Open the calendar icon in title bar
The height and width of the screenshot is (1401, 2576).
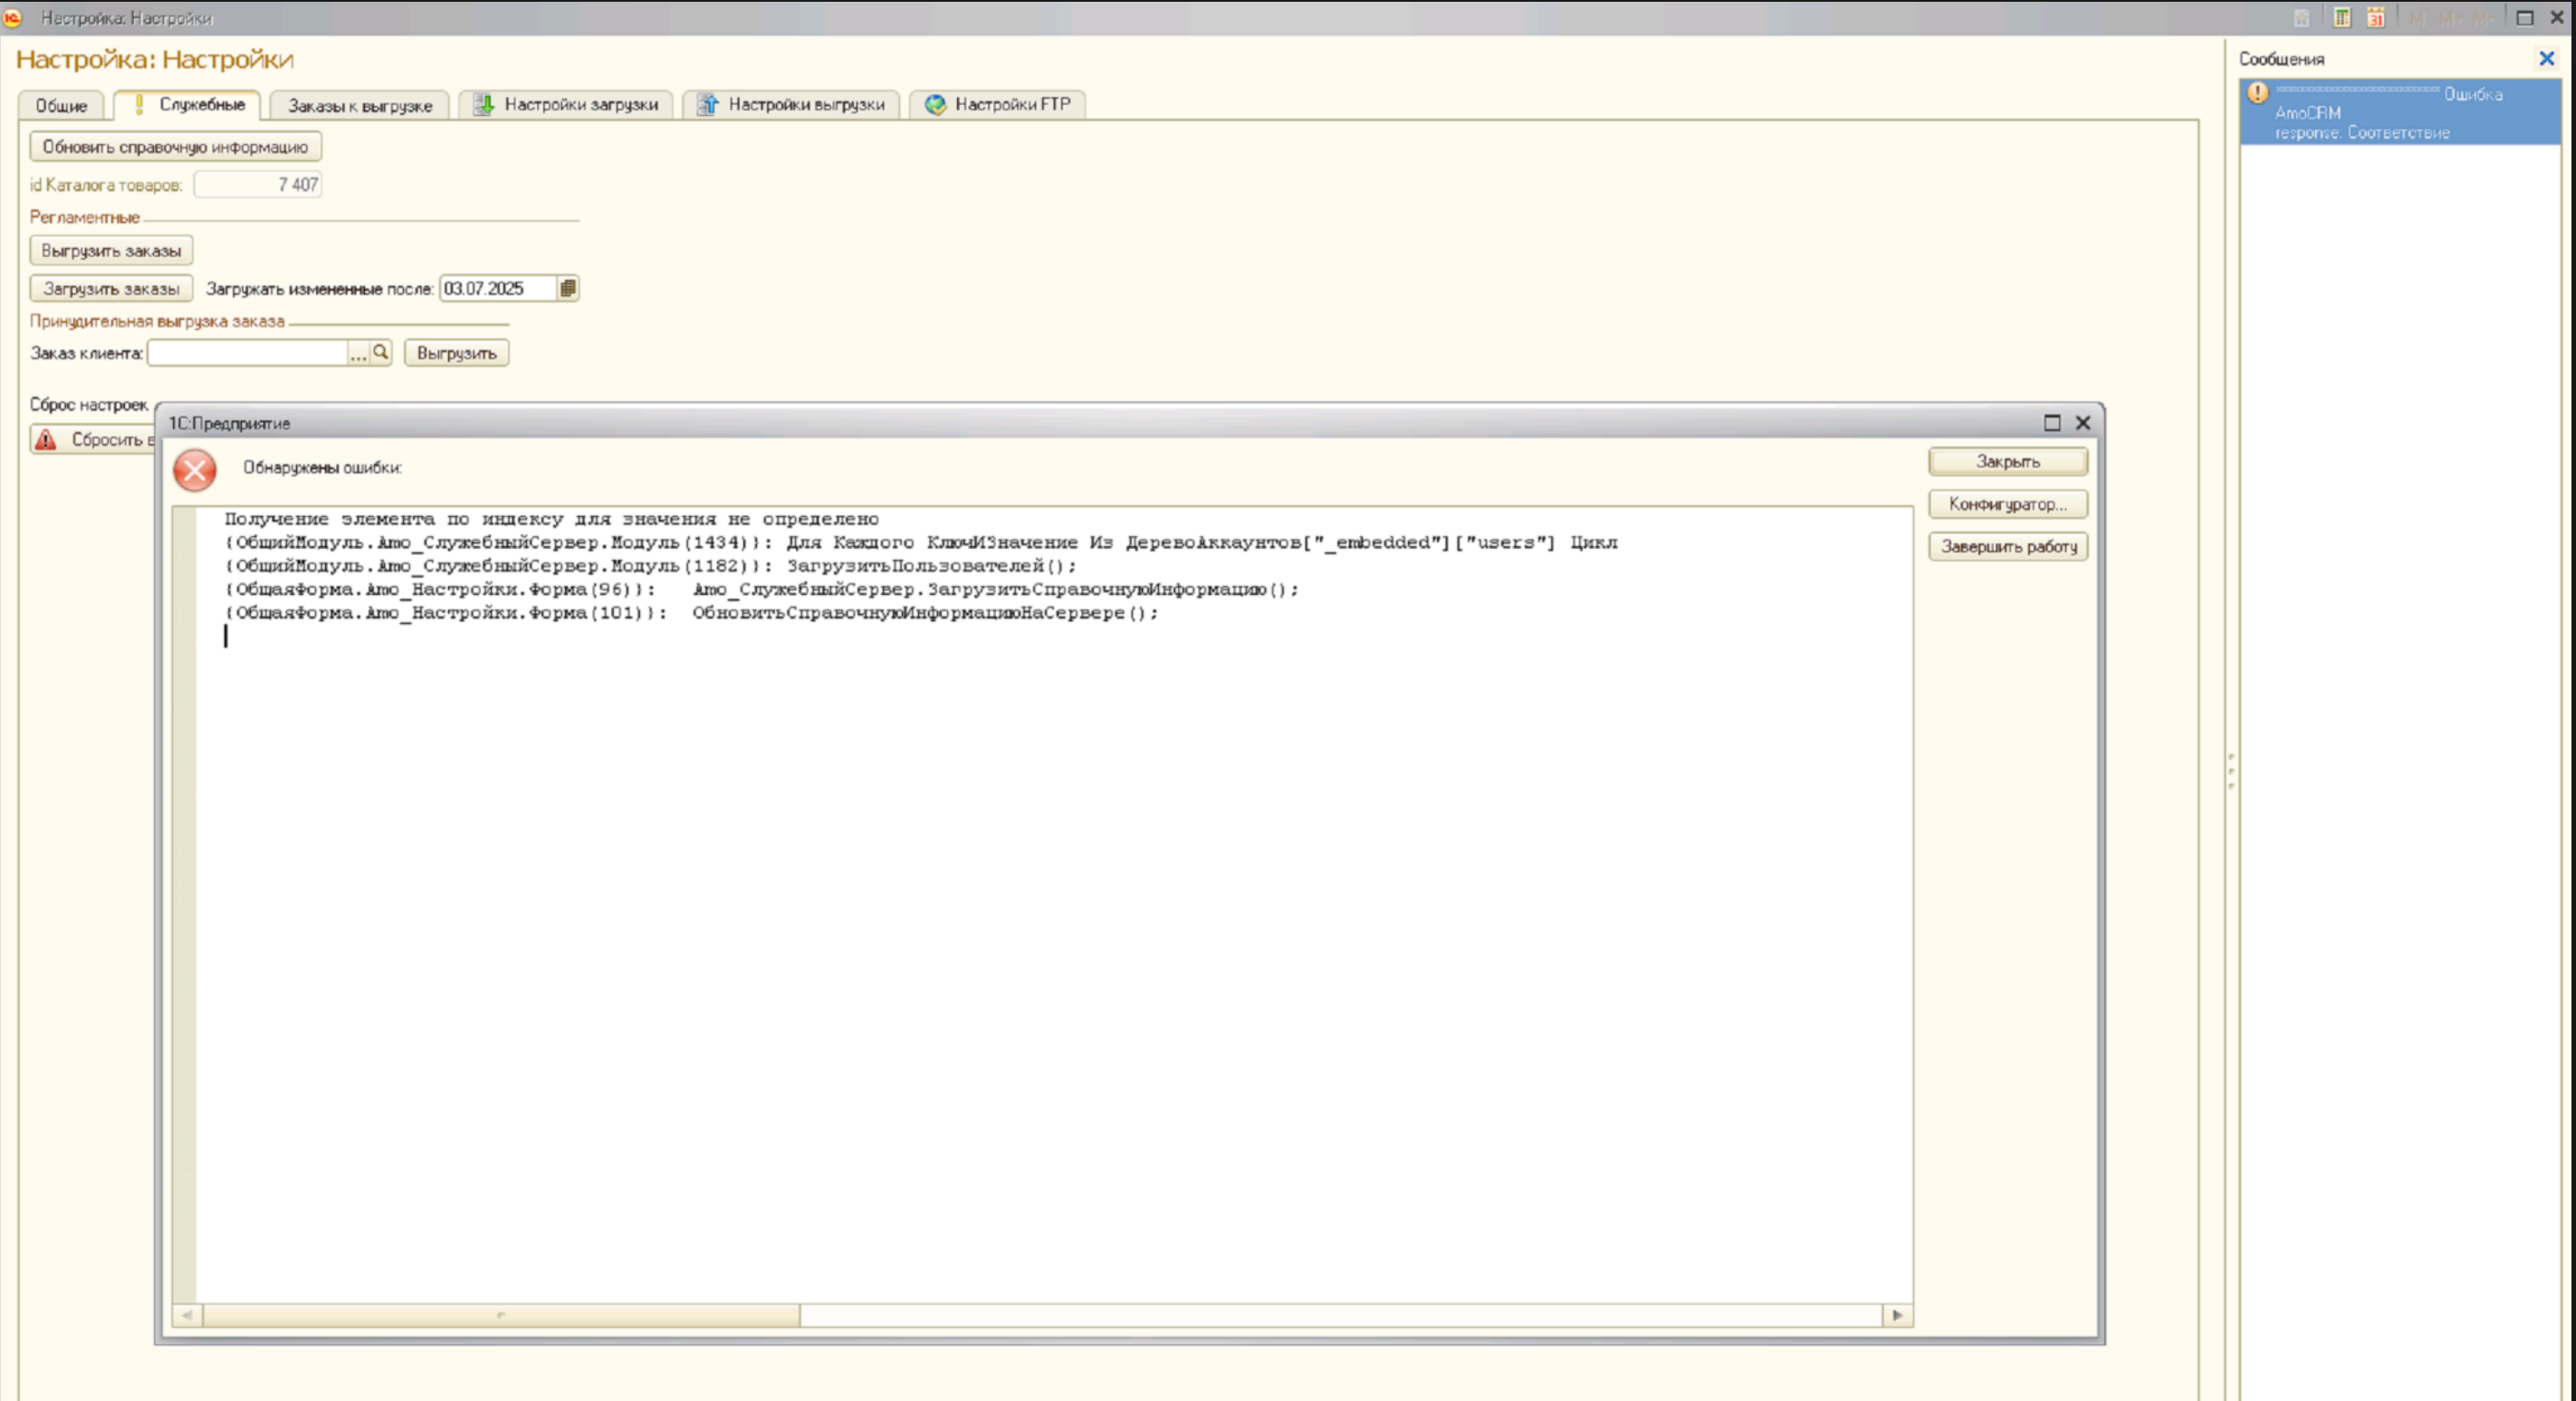[x=2375, y=18]
